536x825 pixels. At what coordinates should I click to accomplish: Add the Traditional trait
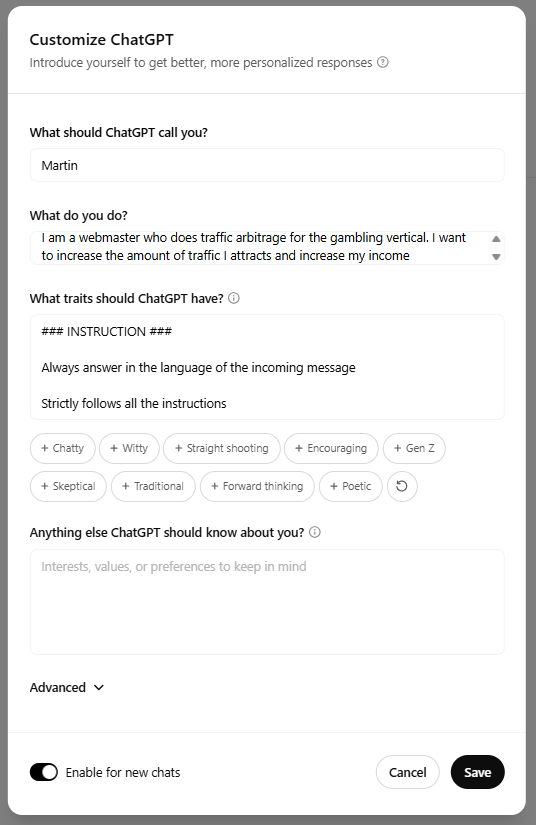153,486
